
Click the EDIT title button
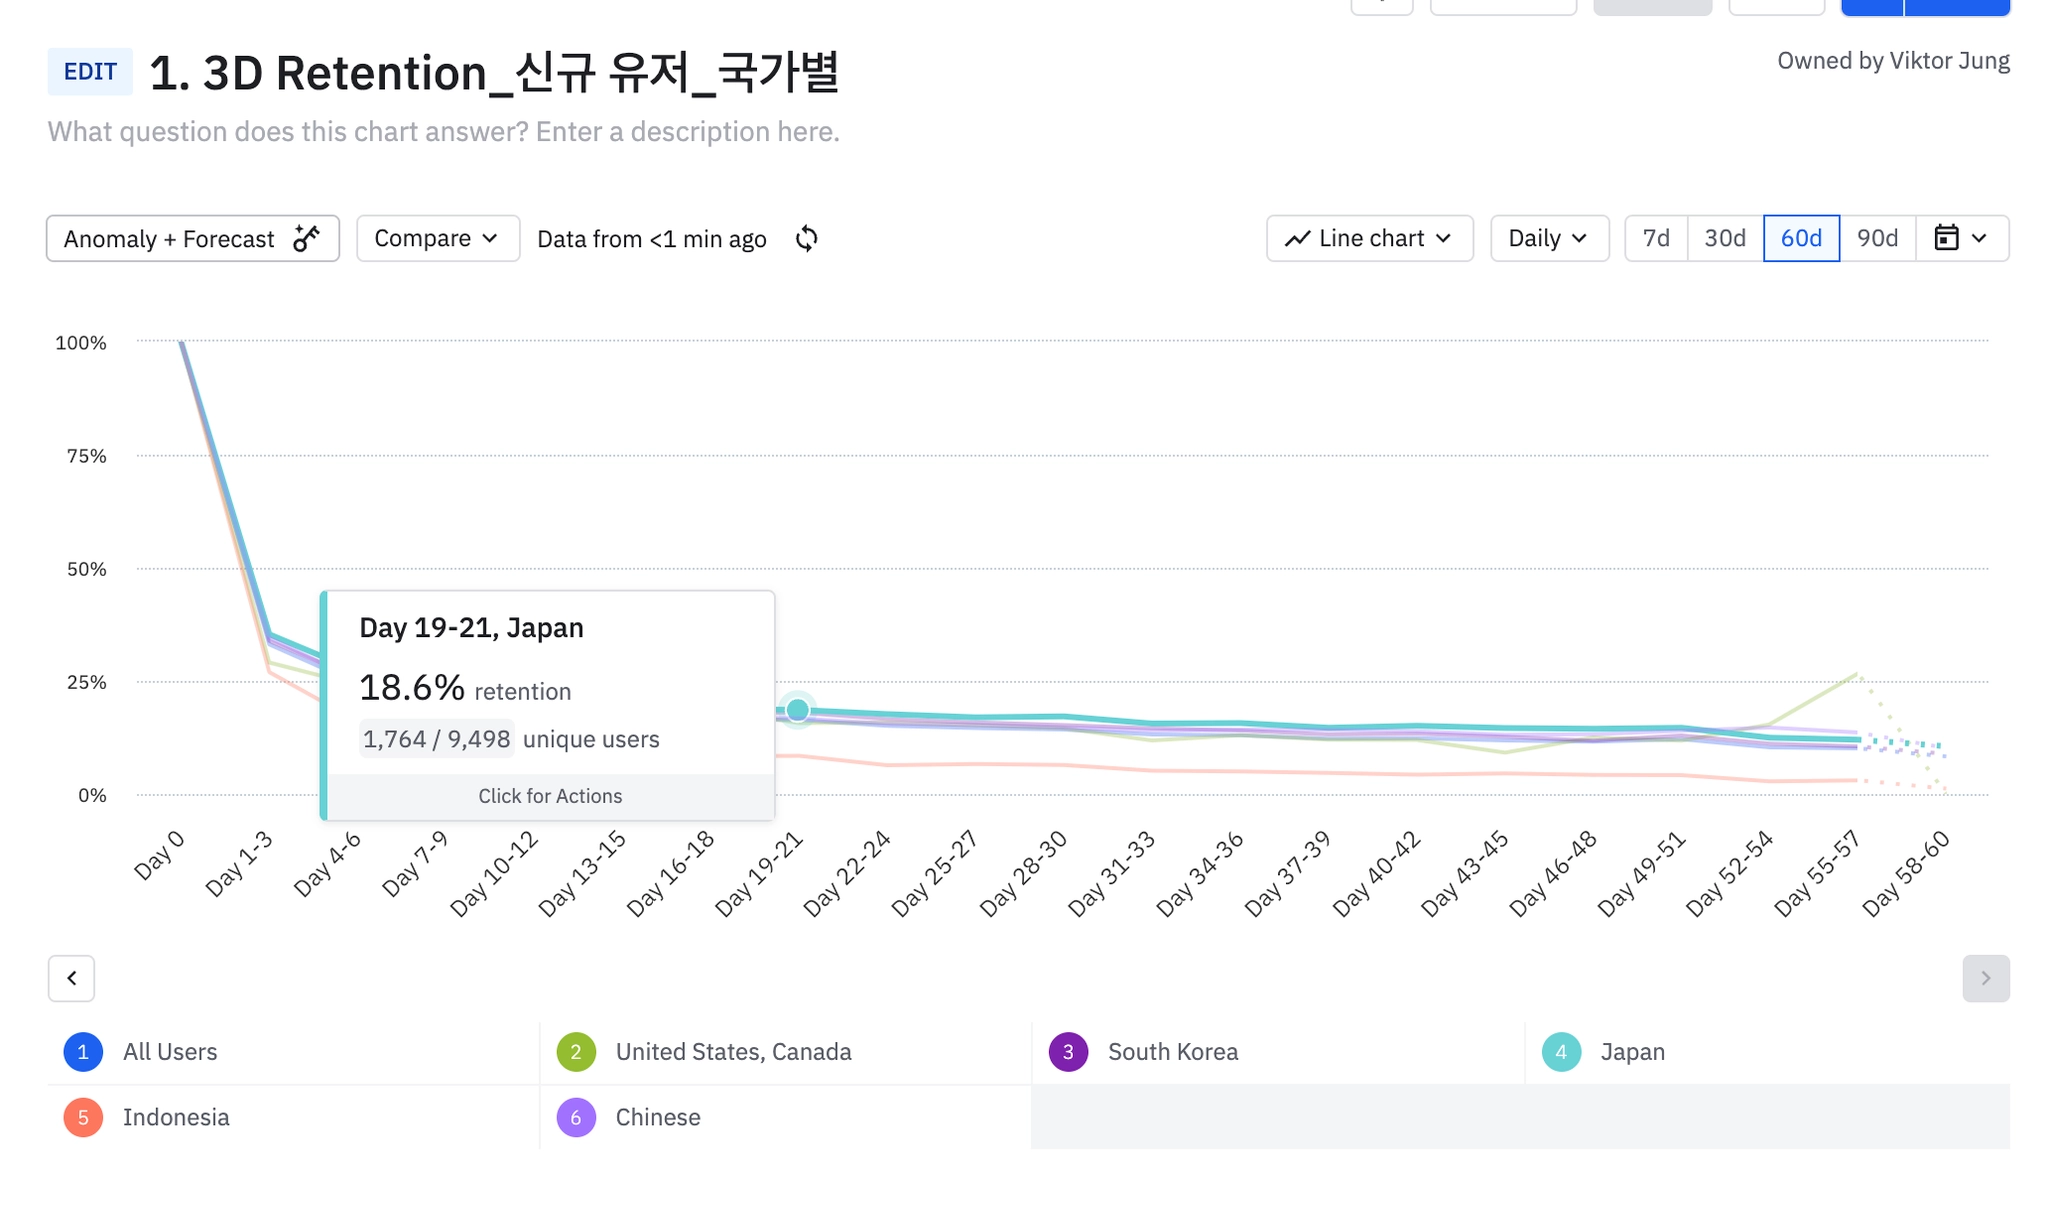pos(90,72)
